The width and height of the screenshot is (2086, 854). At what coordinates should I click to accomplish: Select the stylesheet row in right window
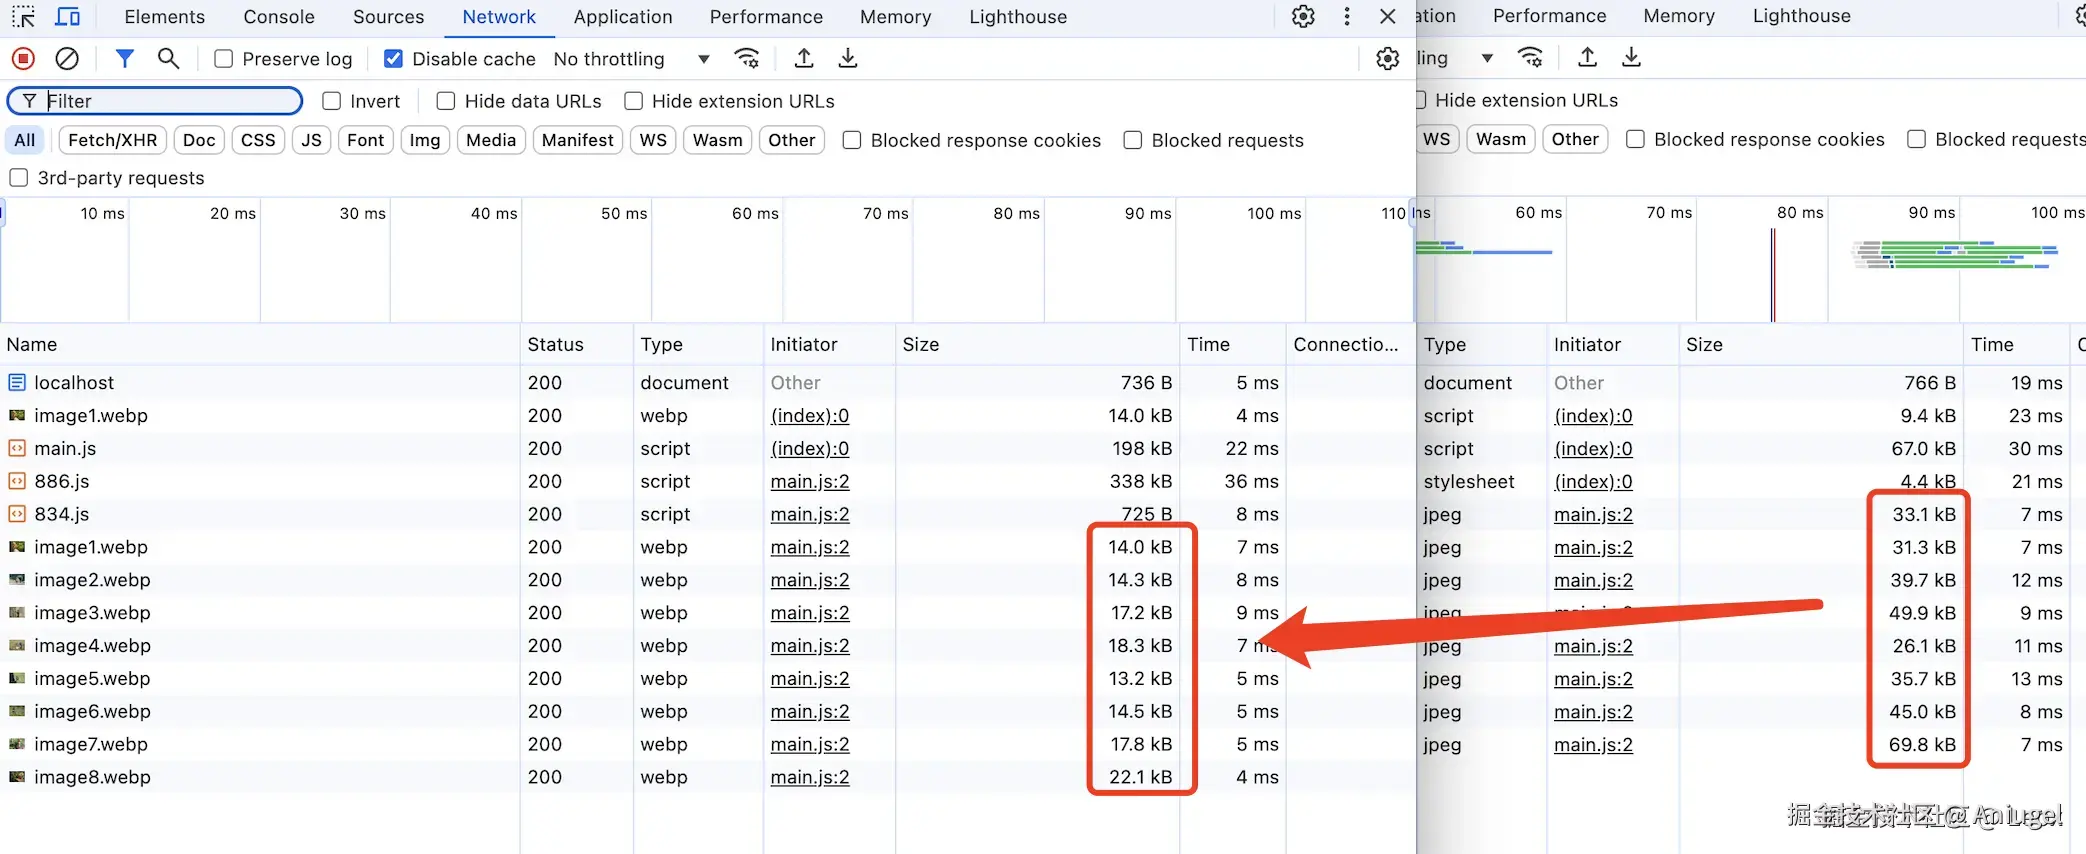tap(1751, 481)
